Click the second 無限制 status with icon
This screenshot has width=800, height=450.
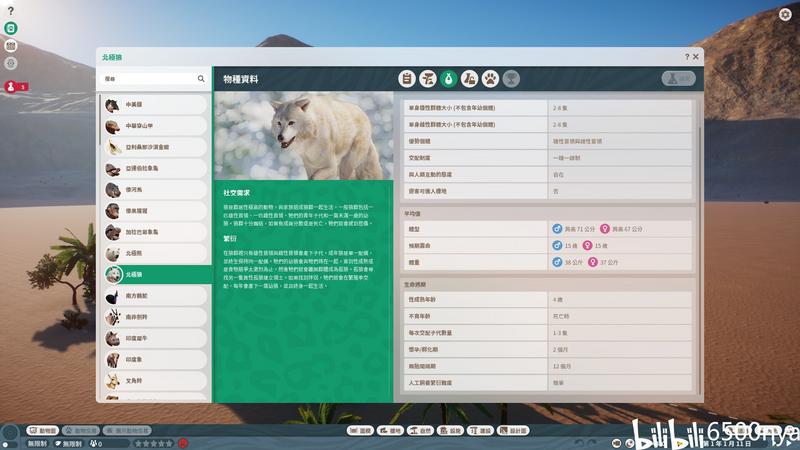(69, 444)
